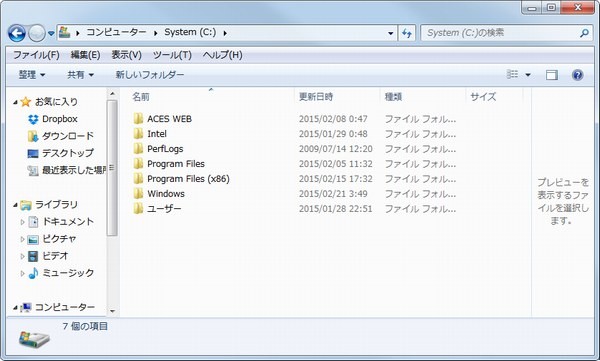
Task: Click the magnifier search icon
Action: click(584, 33)
